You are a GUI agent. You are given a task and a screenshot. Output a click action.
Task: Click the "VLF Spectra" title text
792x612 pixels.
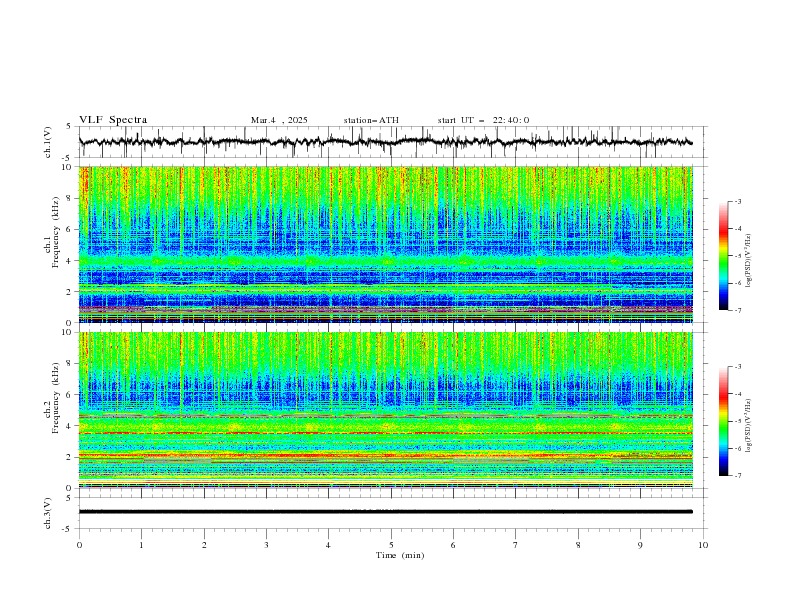113,120
